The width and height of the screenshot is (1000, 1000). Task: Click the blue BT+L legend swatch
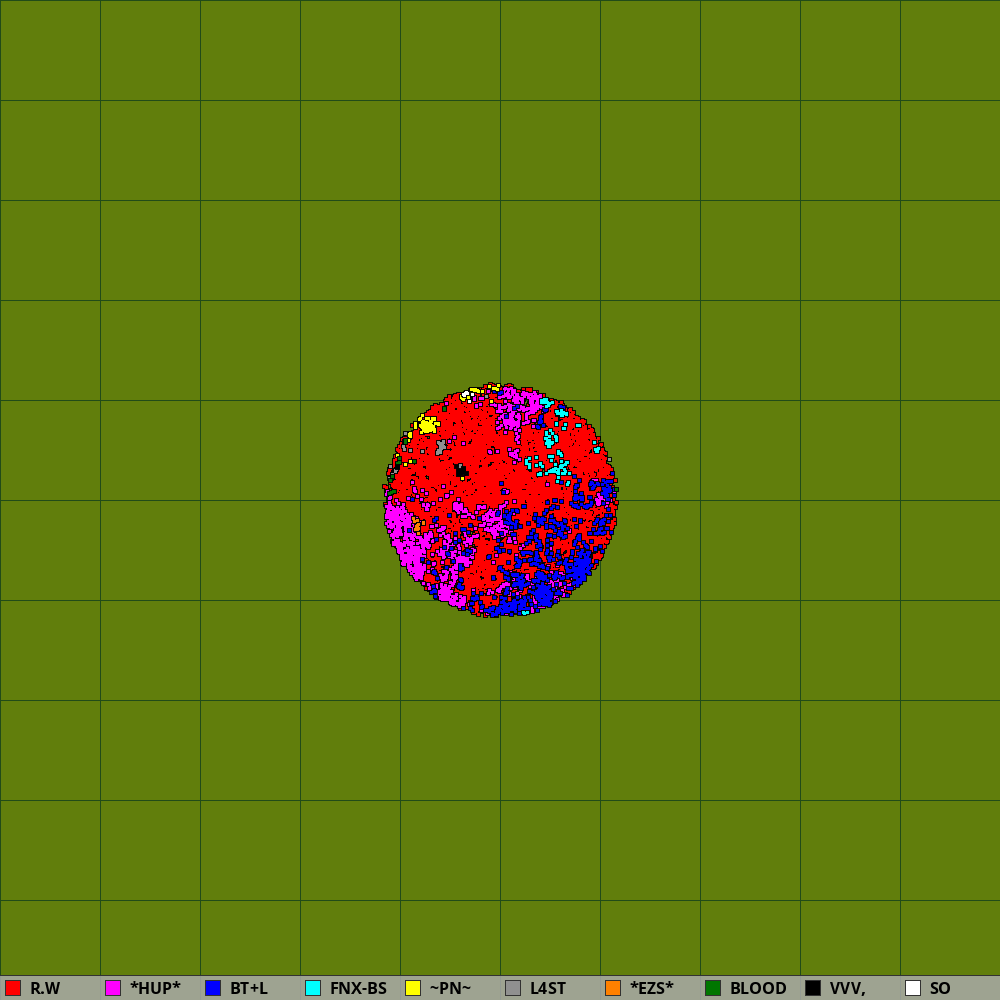(213, 988)
